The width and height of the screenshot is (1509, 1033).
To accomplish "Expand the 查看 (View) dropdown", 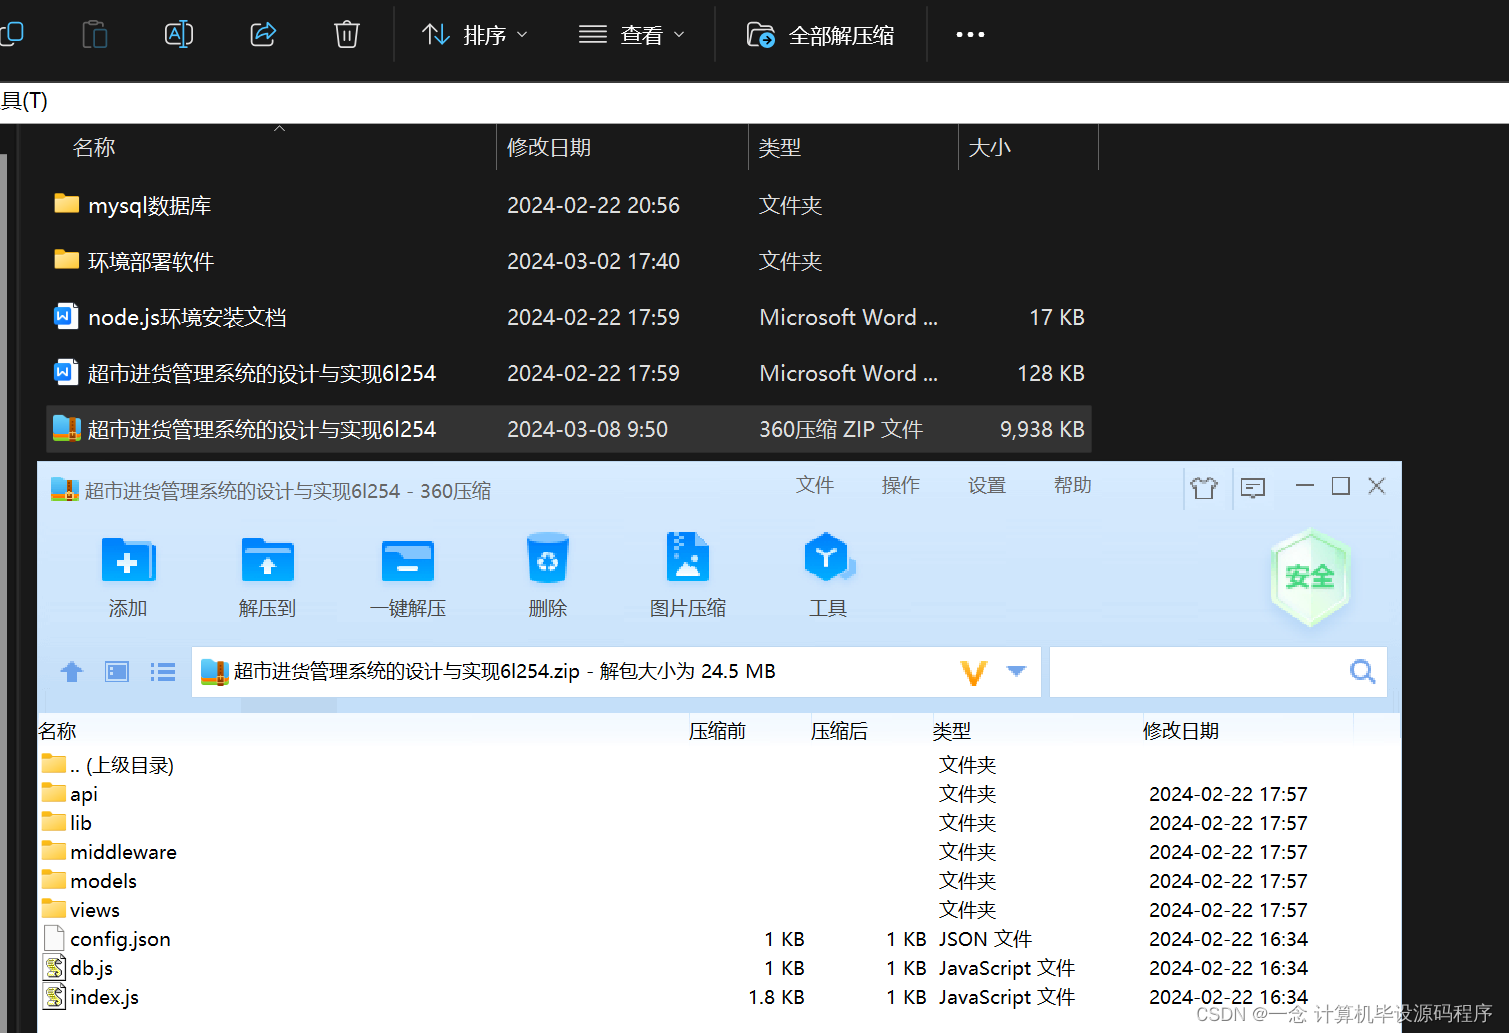I will click(632, 34).
